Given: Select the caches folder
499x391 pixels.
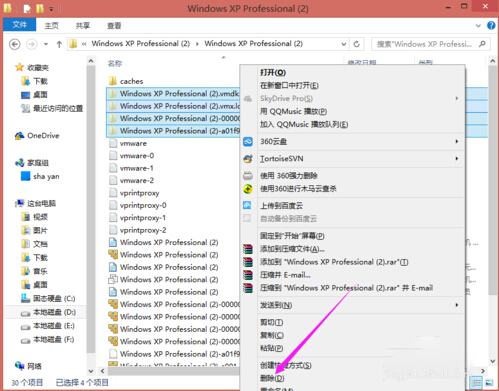Looking at the screenshot, I should pyautogui.click(x=131, y=81).
